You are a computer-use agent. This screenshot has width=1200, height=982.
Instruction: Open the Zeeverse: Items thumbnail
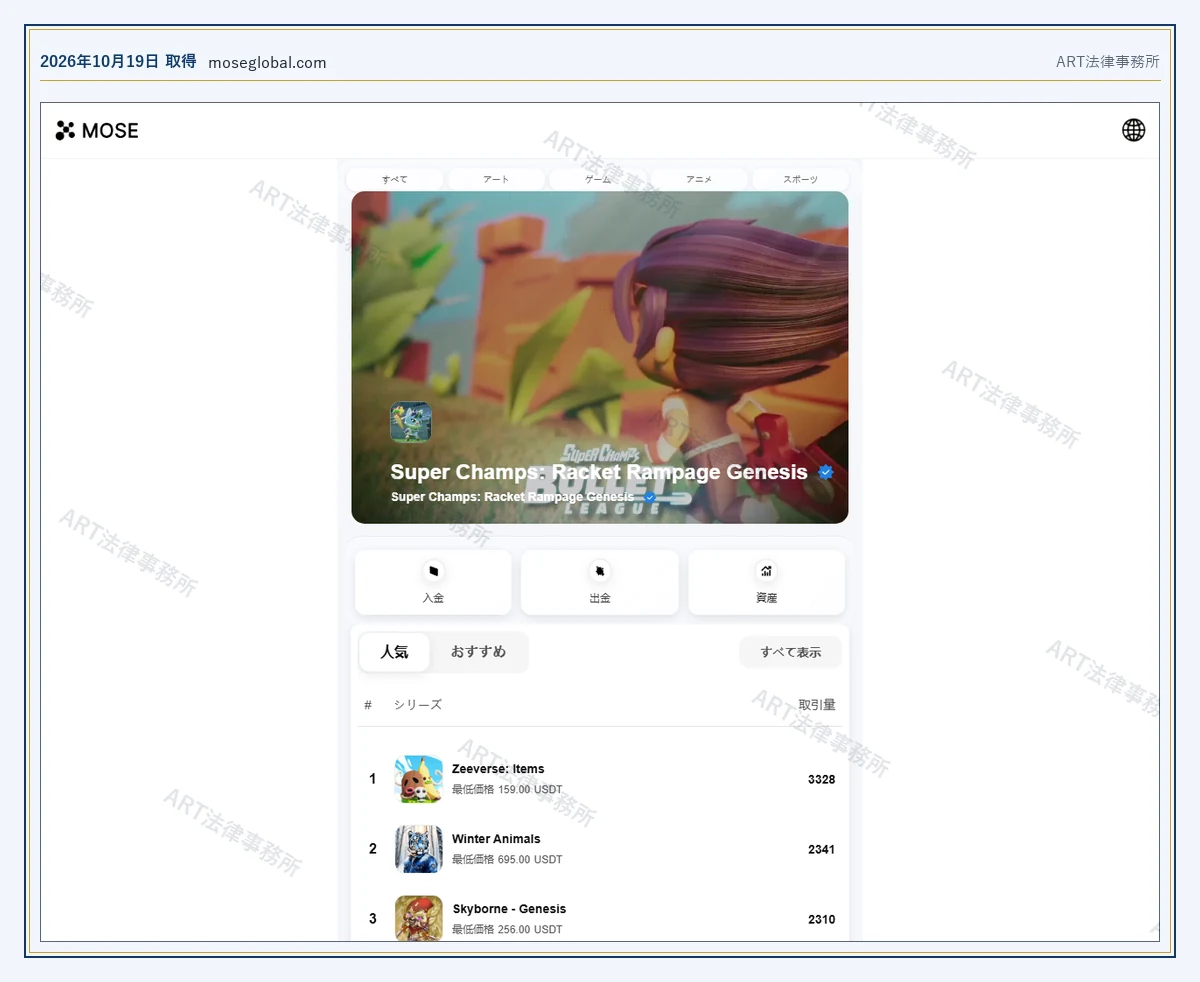[x=419, y=779]
